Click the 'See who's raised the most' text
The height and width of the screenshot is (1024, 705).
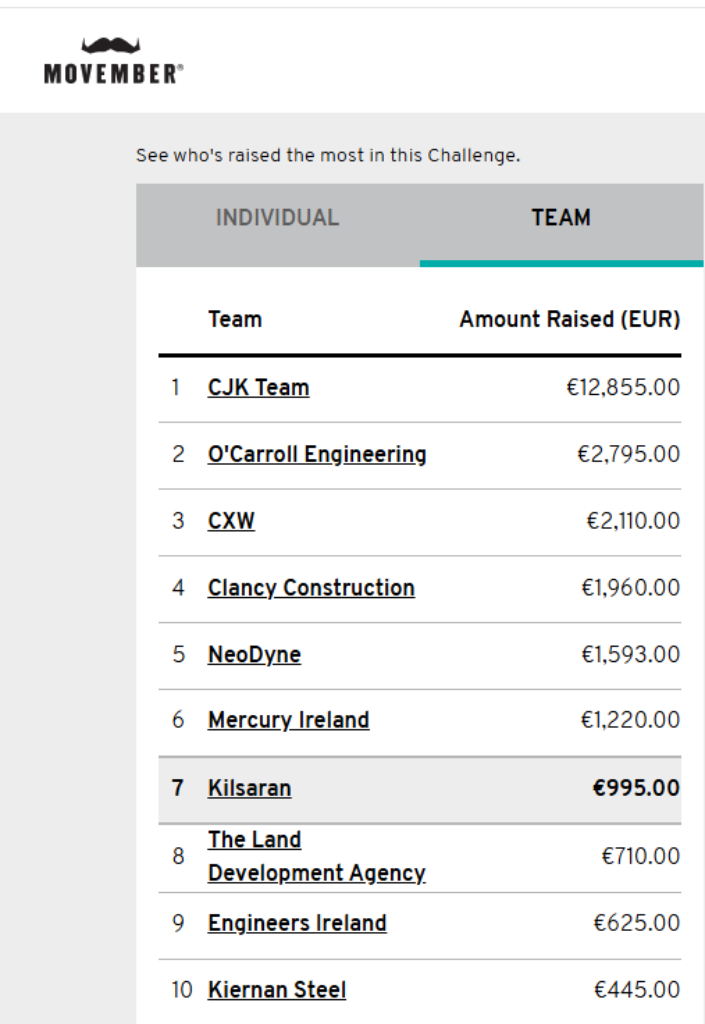point(328,156)
